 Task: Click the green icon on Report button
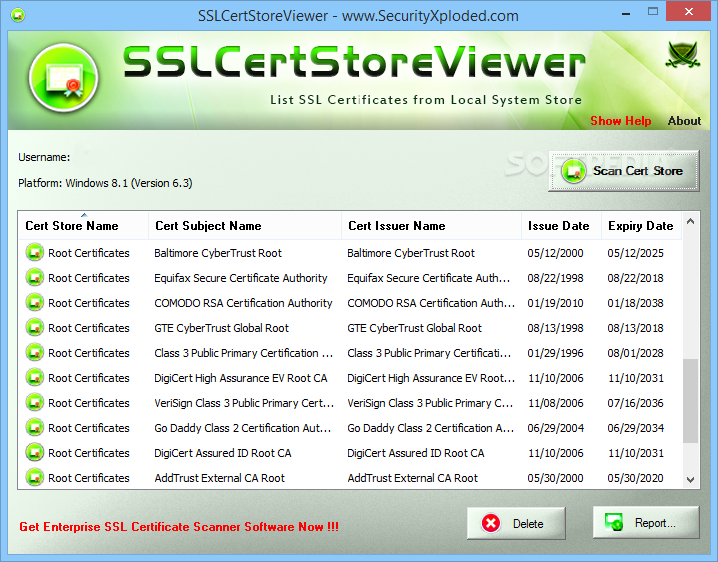(614, 522)
